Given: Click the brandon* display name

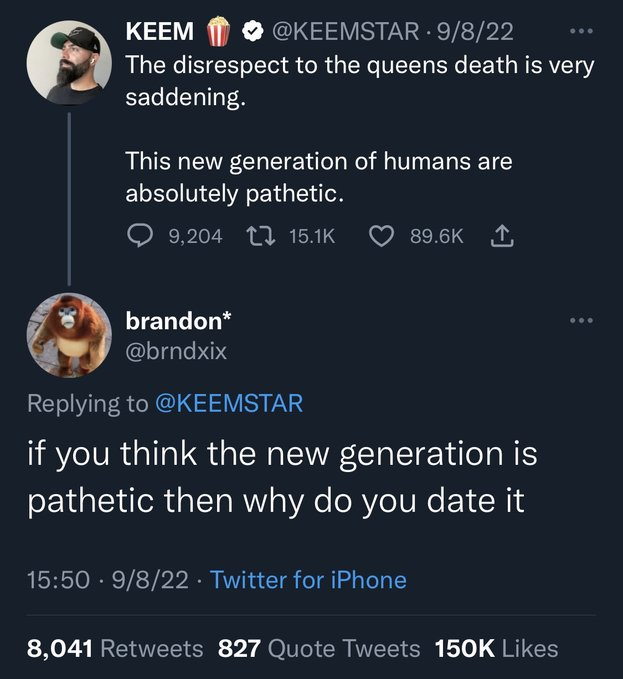Looking at the screenshot, I should click(178, 320).
